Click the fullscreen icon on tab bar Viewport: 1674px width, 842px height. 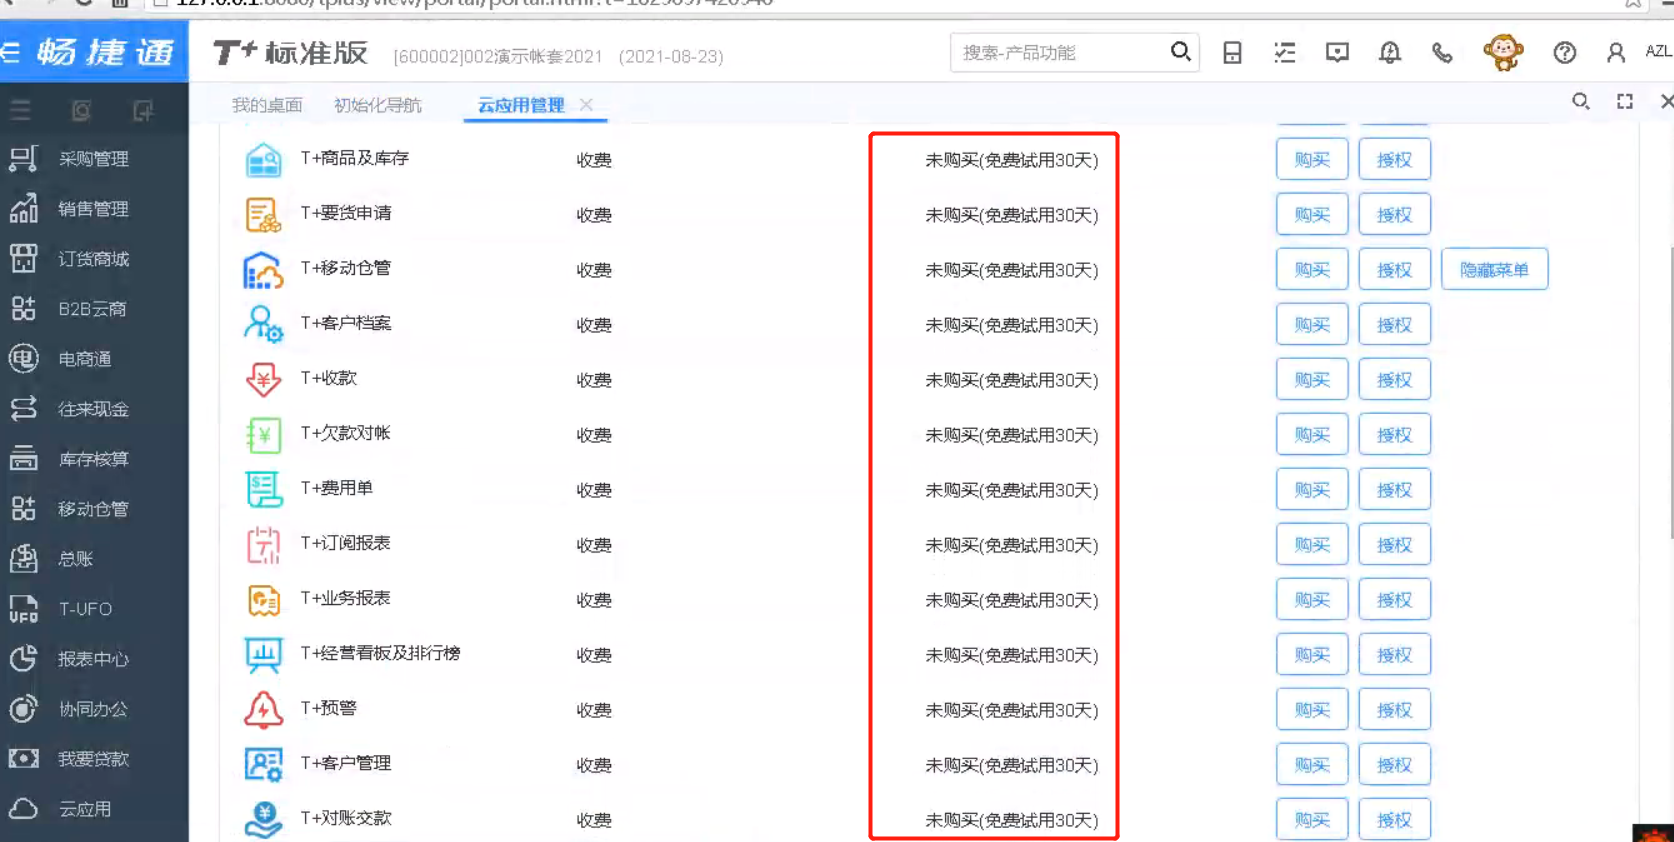1625,102
